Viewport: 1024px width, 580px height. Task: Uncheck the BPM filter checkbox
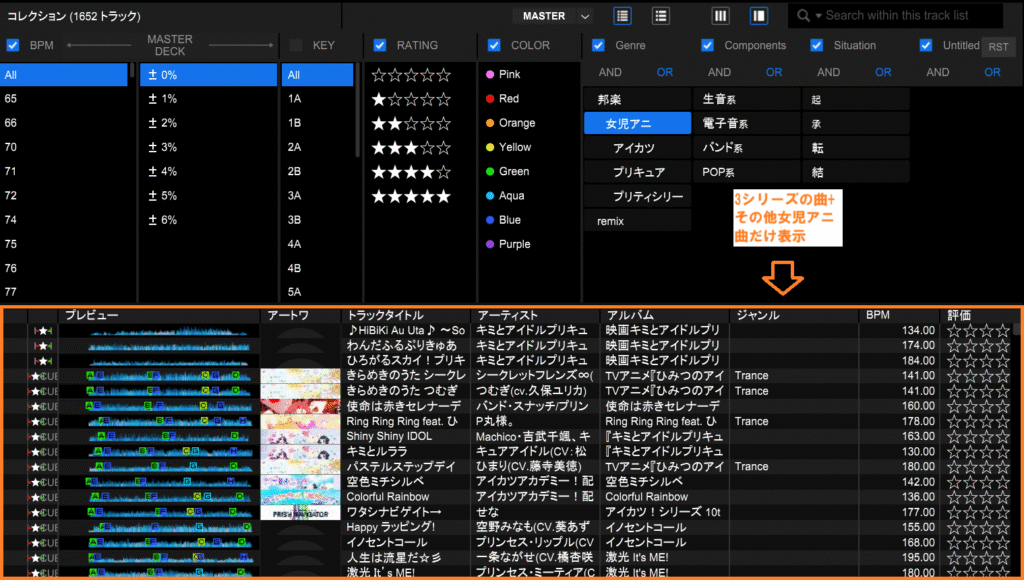(13, 45)
